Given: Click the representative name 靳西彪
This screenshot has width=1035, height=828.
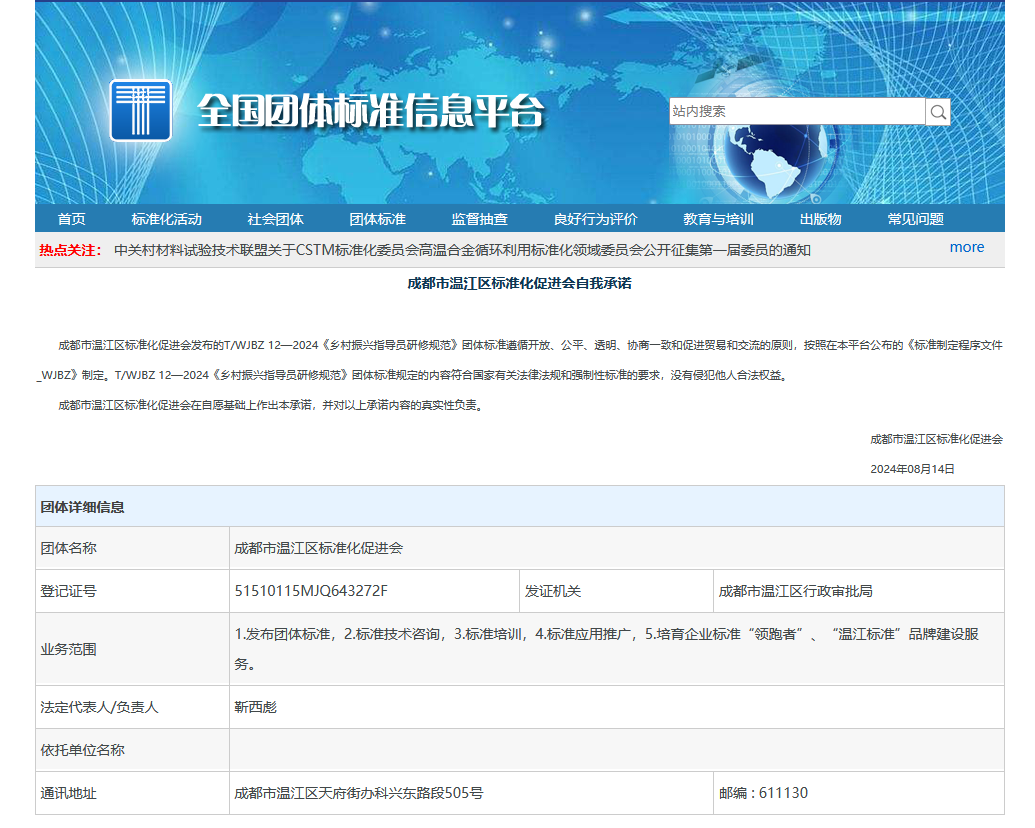Looking at the screenshot, I should 255,707.
